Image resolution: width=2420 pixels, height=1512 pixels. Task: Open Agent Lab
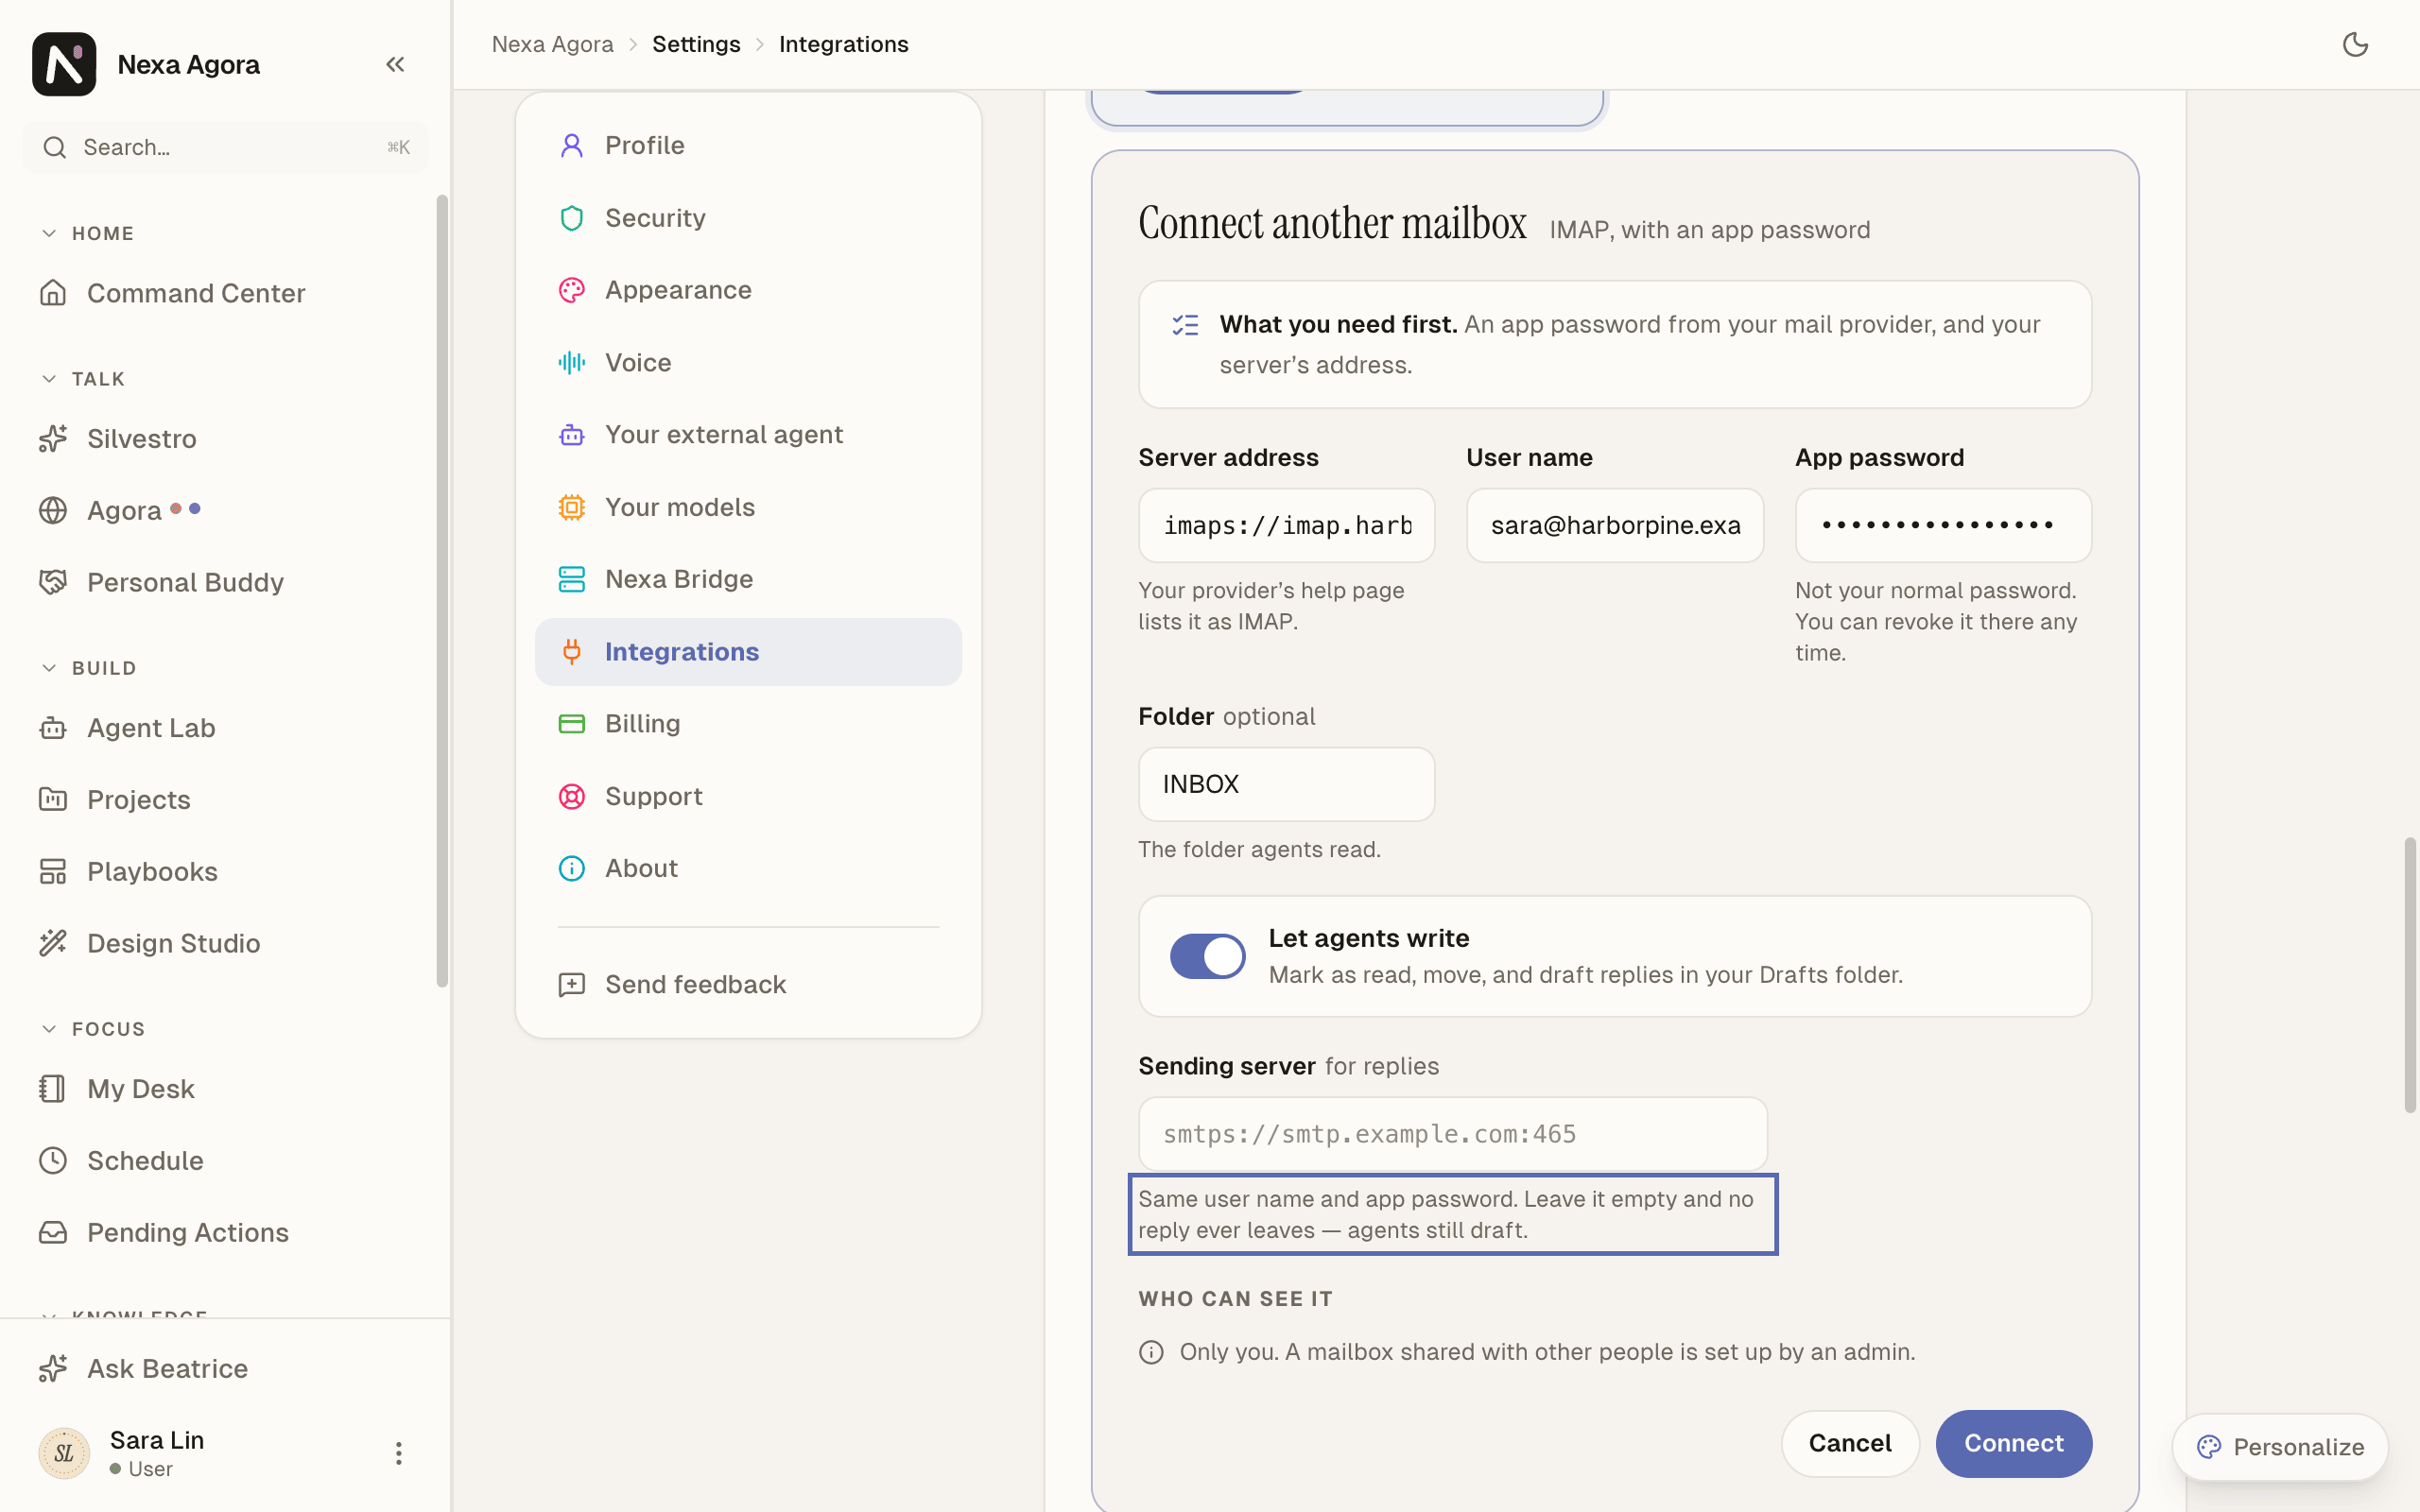pyautogui.click(x=225, y=727)
